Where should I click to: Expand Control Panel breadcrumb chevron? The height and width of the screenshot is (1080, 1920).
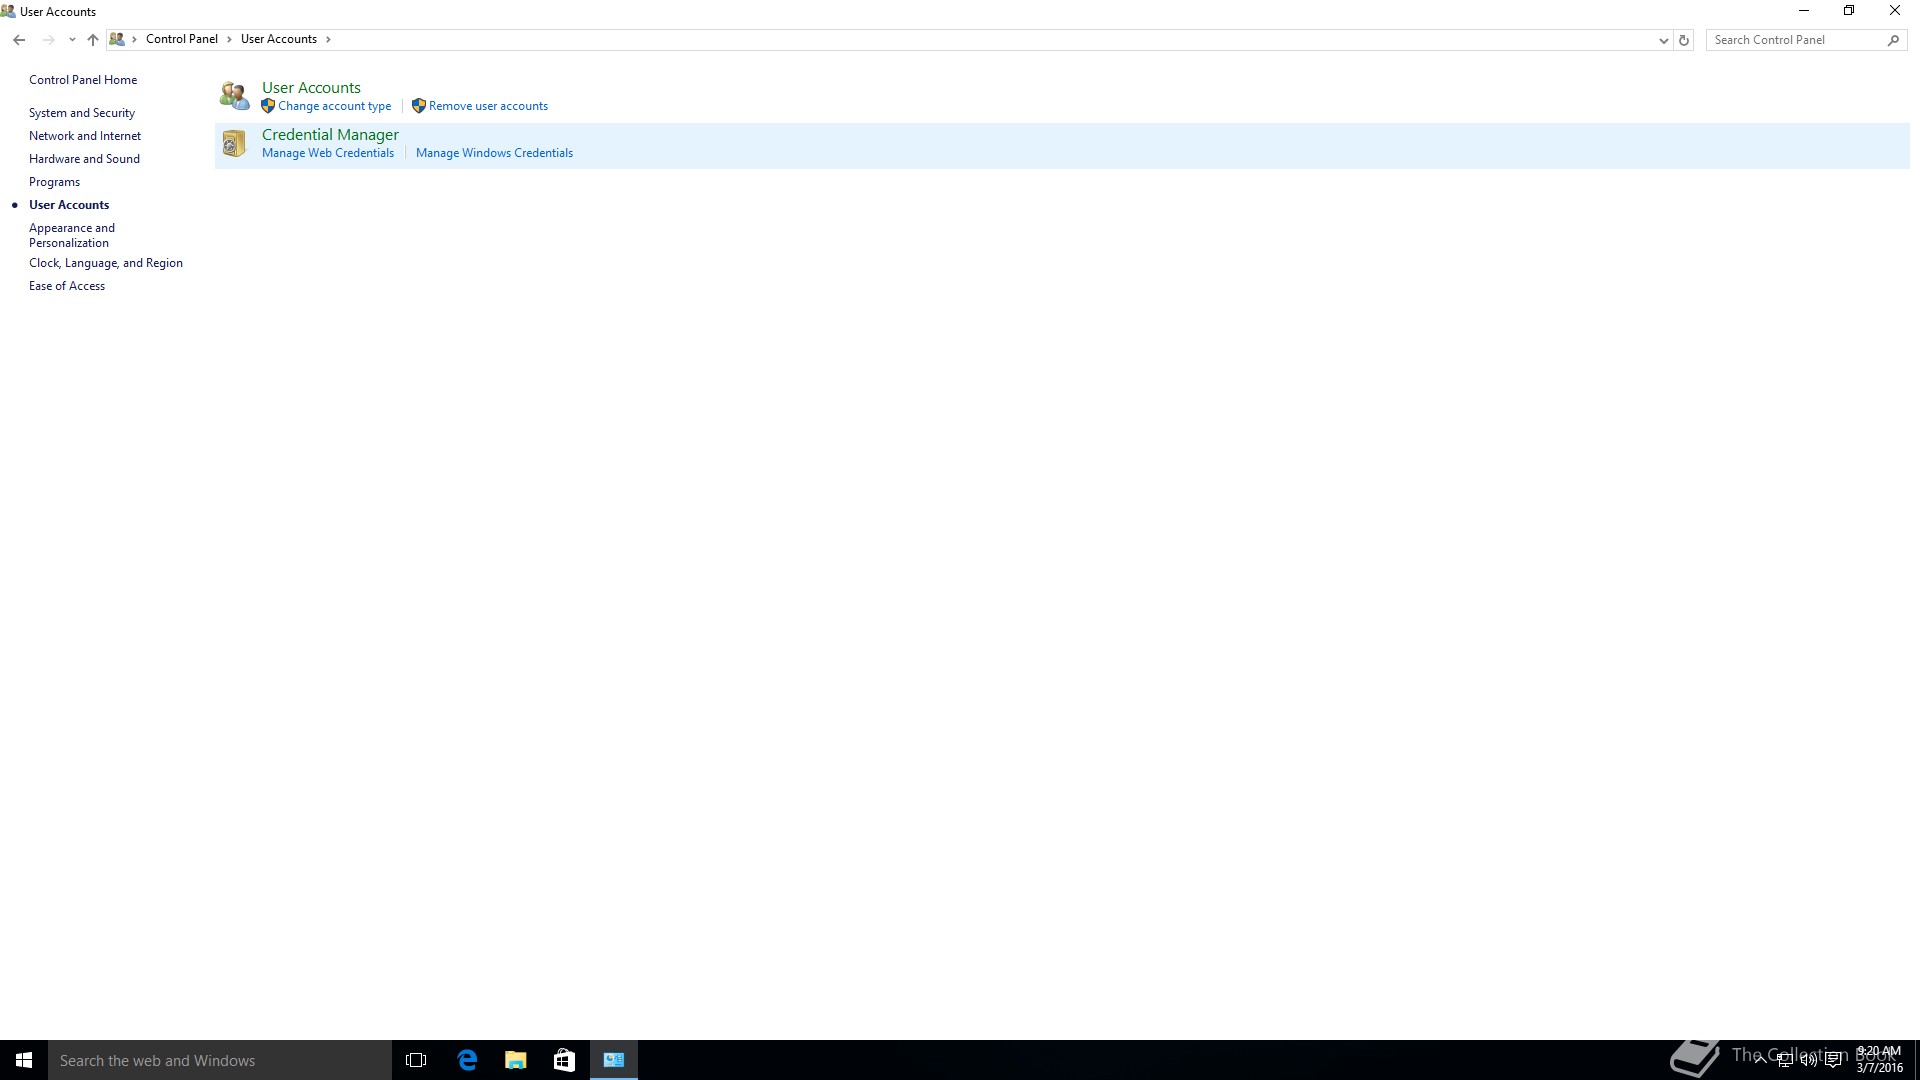click(229, 39)
